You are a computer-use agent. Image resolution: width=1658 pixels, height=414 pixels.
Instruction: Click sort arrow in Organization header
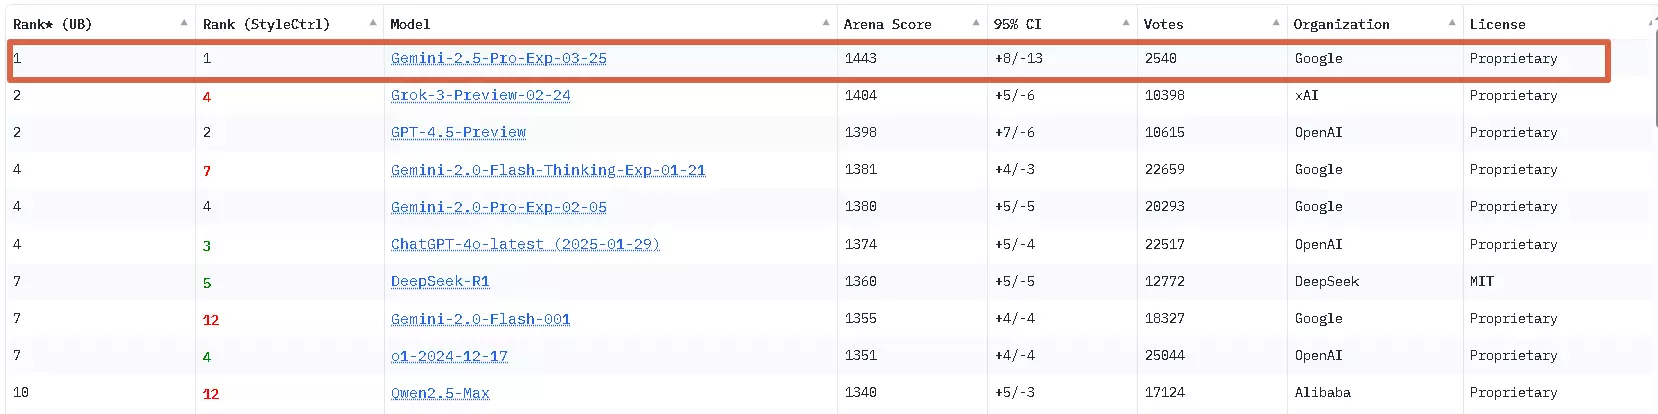1452,23
